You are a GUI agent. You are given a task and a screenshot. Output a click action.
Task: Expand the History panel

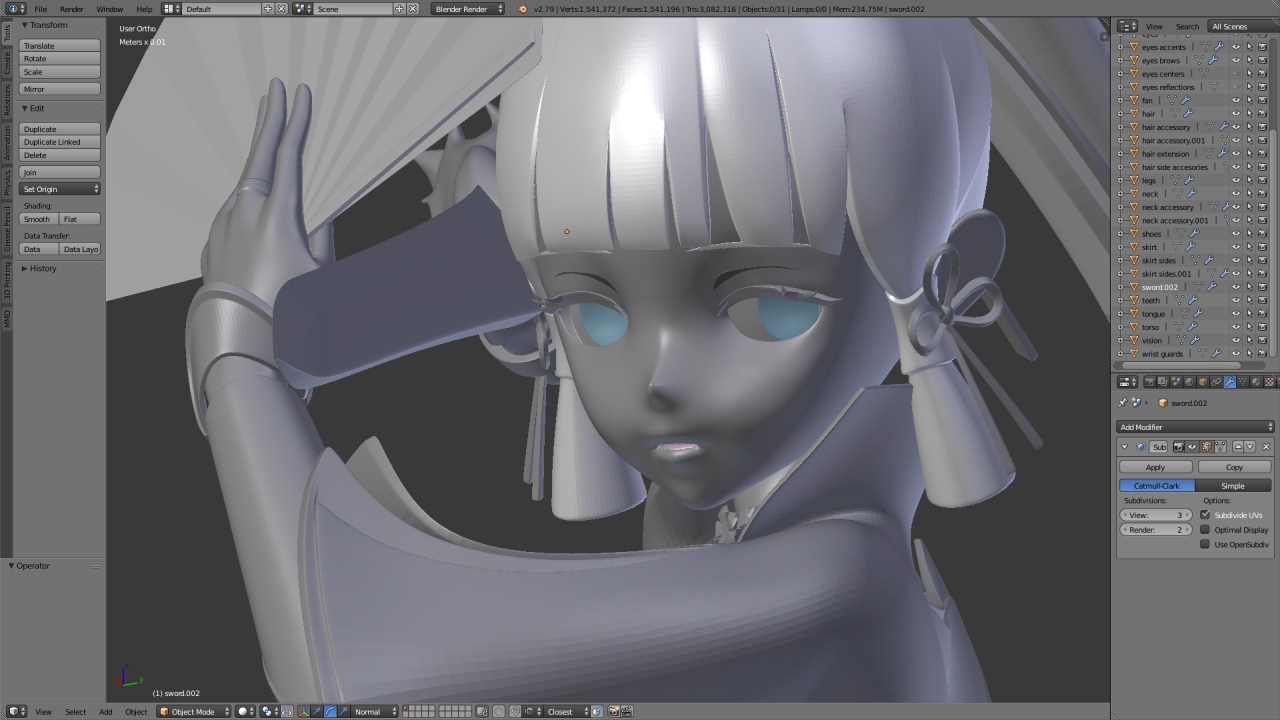24,268
